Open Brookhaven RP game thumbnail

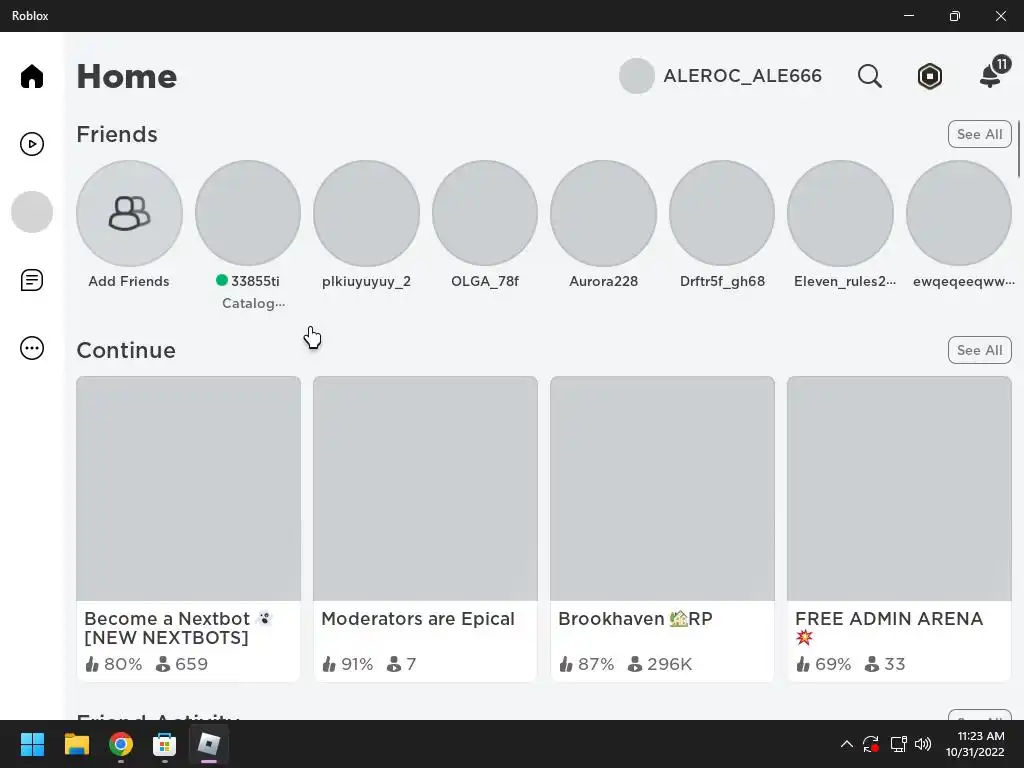coord(662,488)
